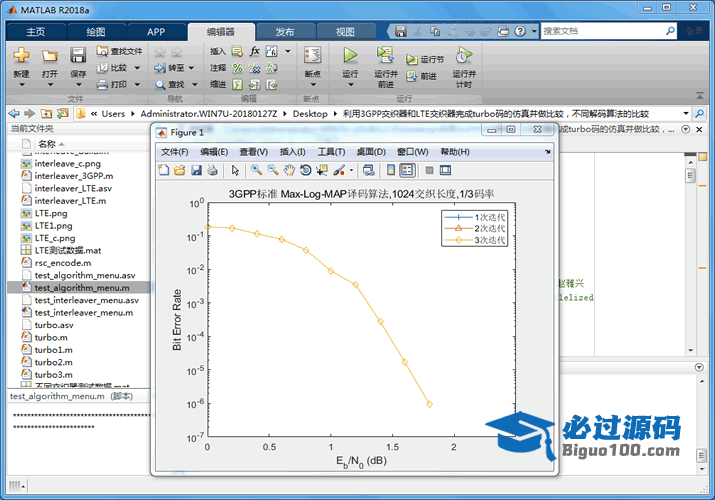
Task: Toggle Hide Plot Tools in Figure 1
Action: [x=429, y=170]
